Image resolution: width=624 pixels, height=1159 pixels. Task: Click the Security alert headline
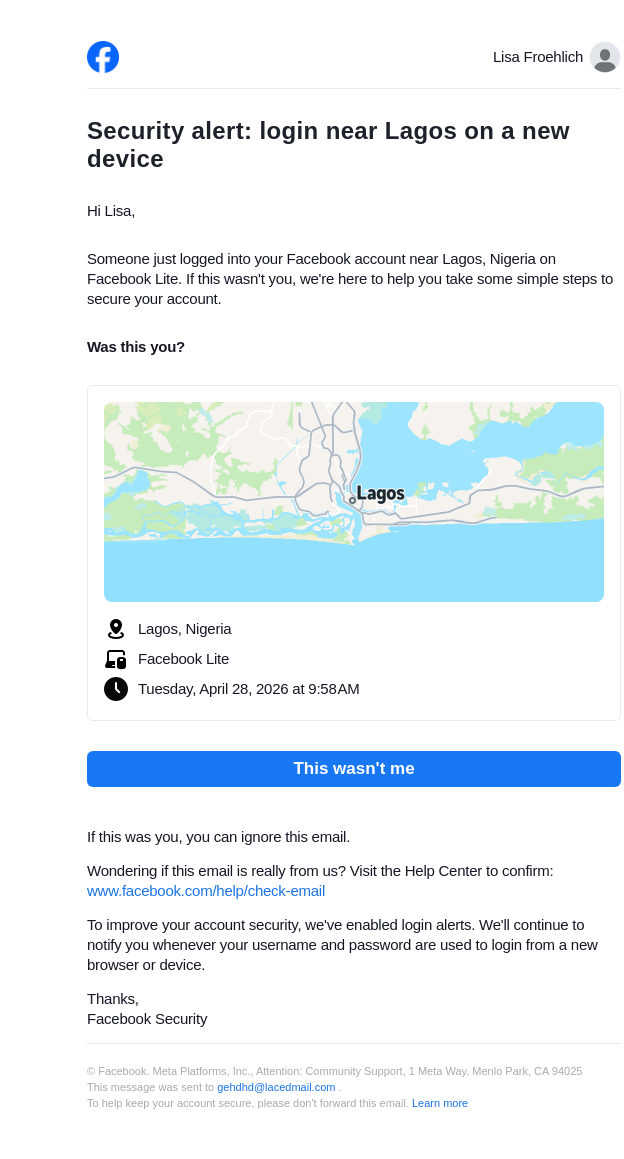coord(328,145)
